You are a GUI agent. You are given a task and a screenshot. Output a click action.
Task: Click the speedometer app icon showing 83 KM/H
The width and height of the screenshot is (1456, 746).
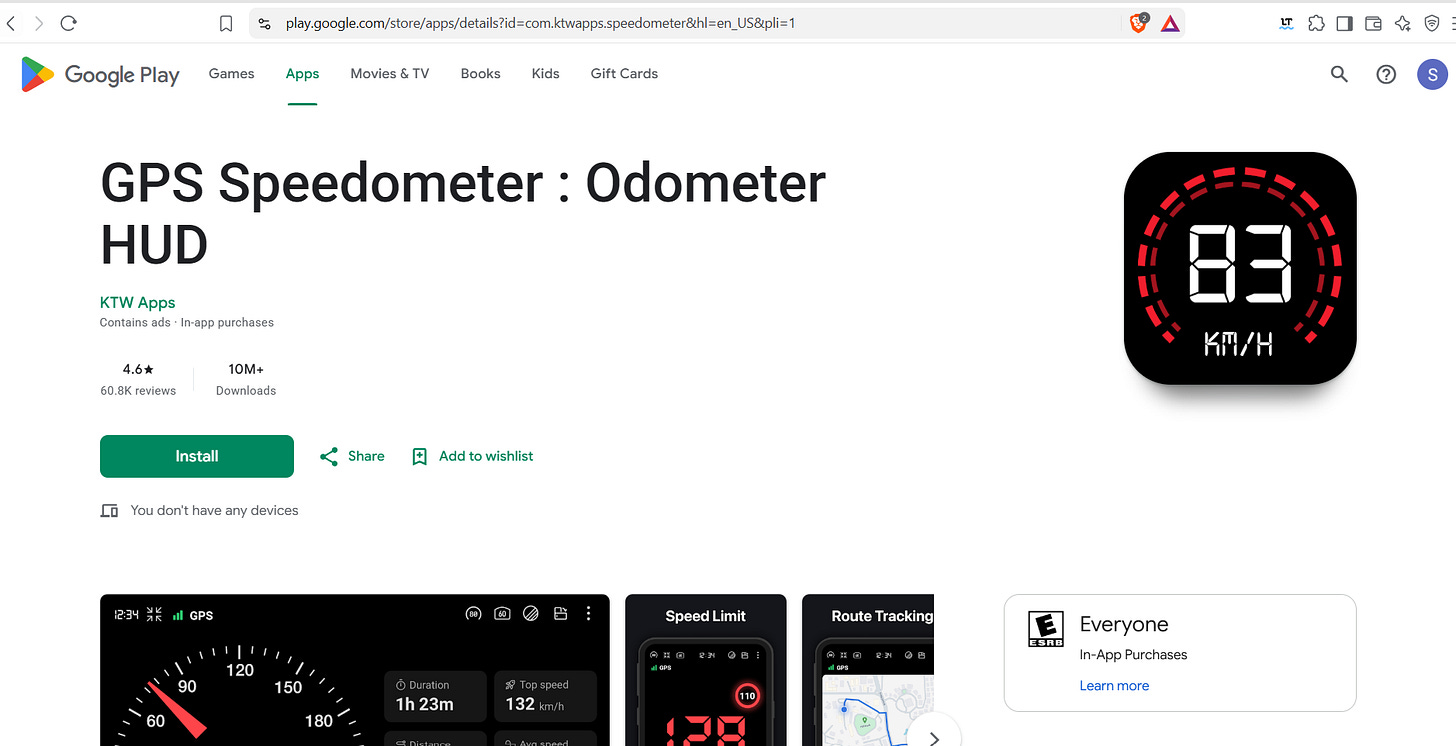[1240, 268]
